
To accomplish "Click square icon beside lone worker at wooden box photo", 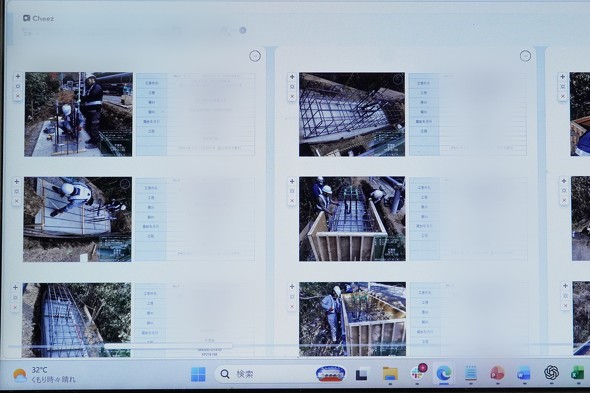I will click(x=292, y=297).
